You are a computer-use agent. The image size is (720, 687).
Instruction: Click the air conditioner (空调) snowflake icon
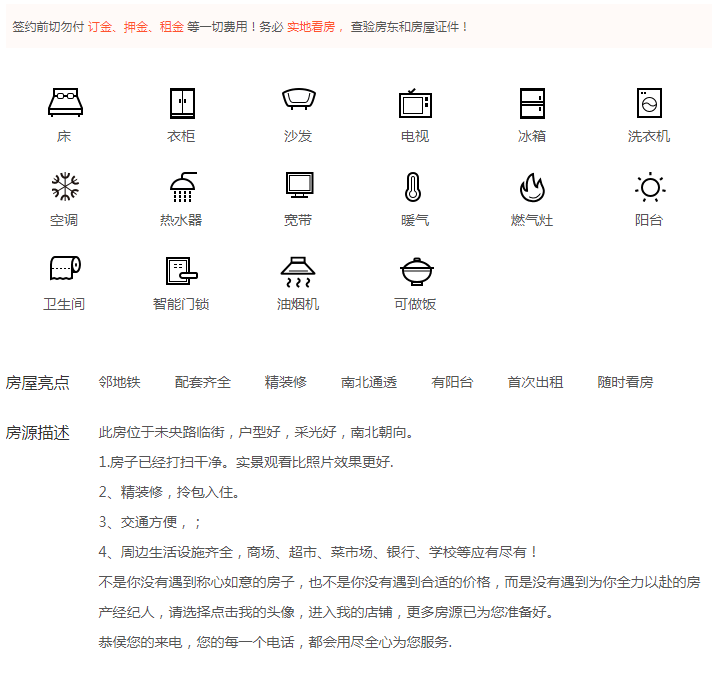tap(65, 186)
